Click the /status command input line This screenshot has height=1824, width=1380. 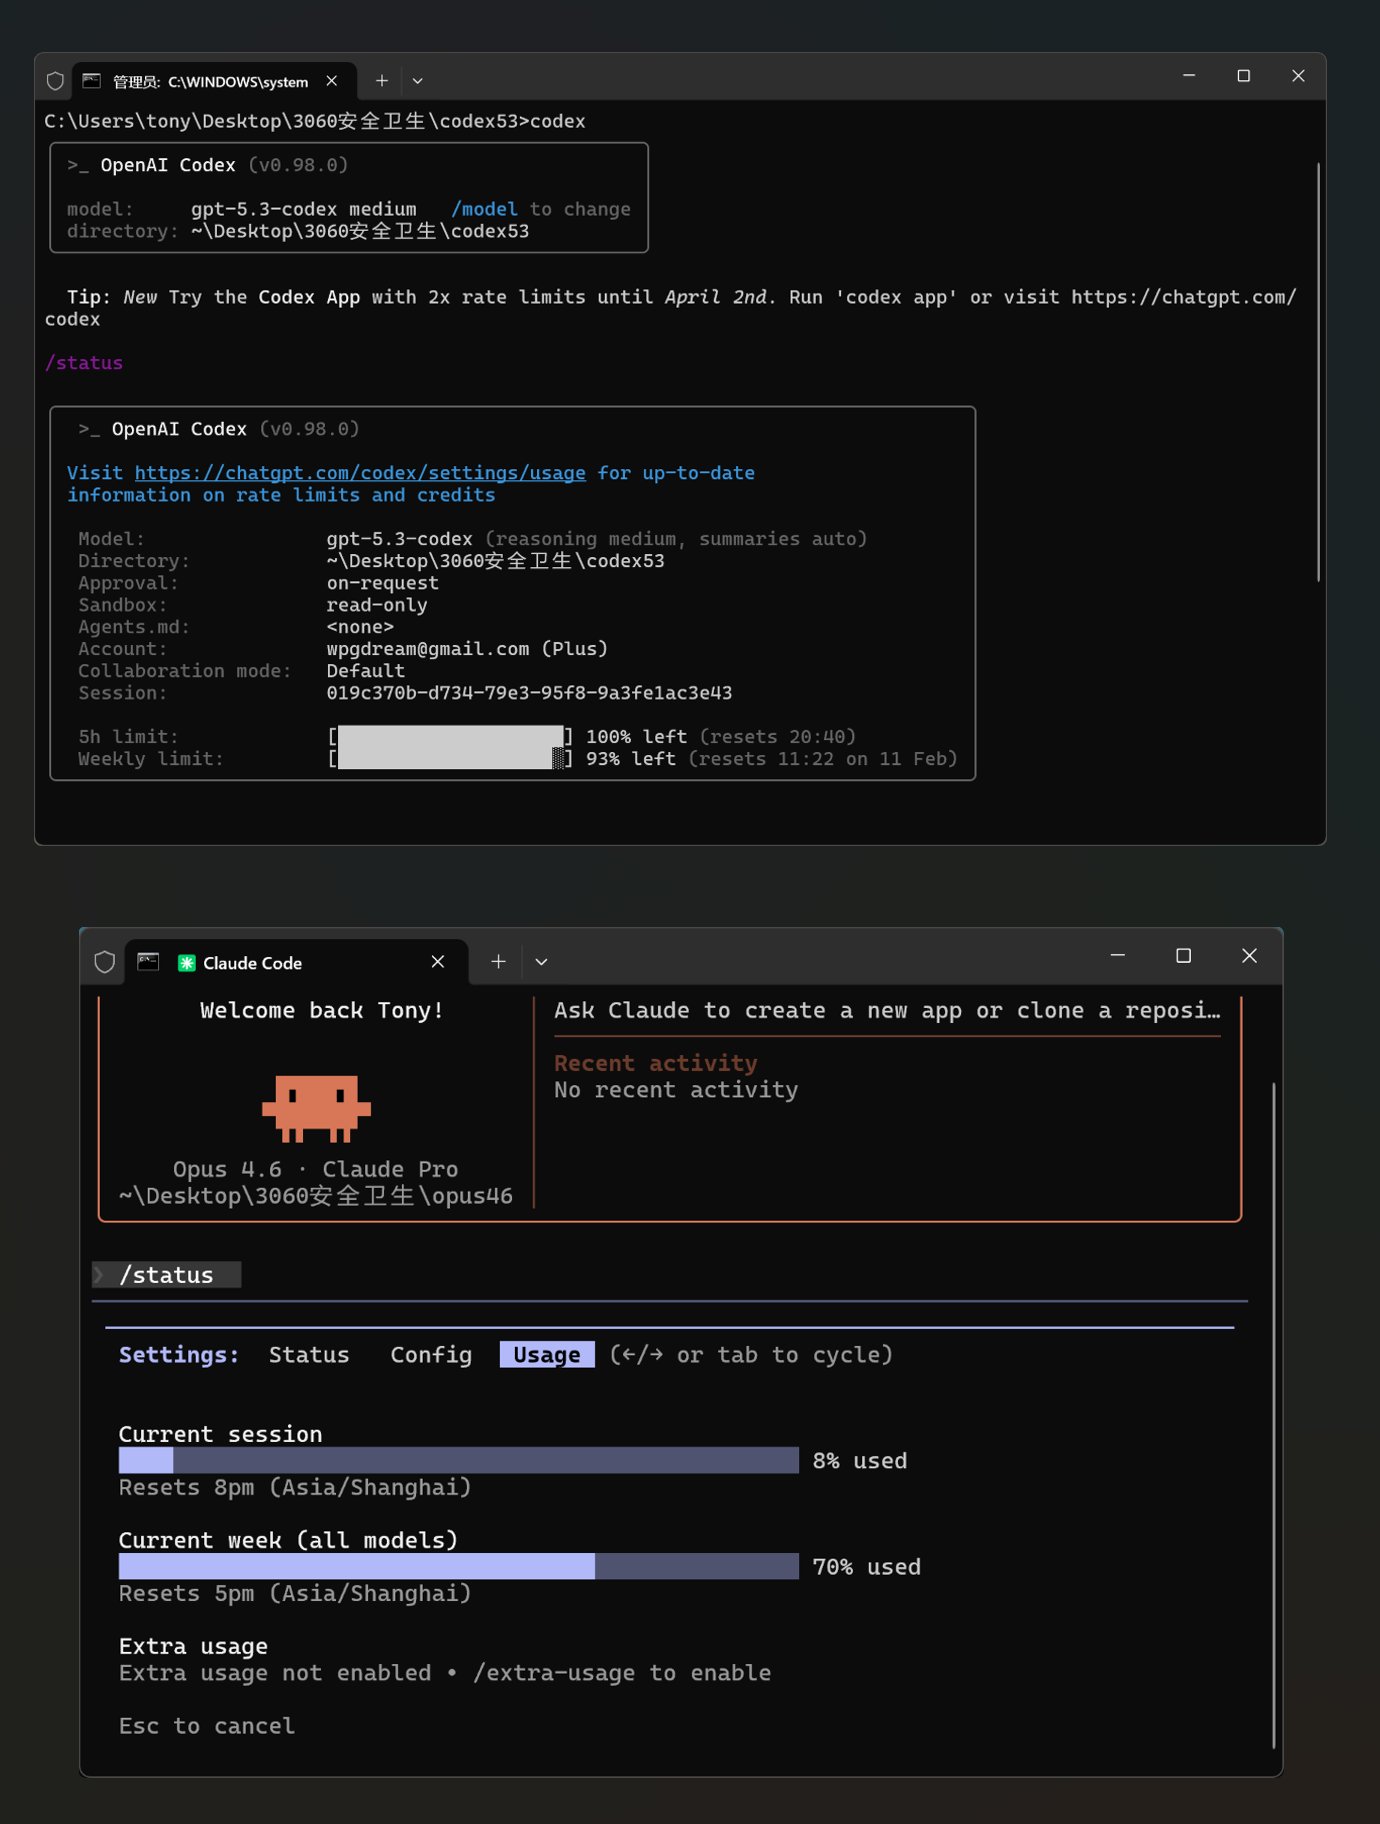(166, 1275)
